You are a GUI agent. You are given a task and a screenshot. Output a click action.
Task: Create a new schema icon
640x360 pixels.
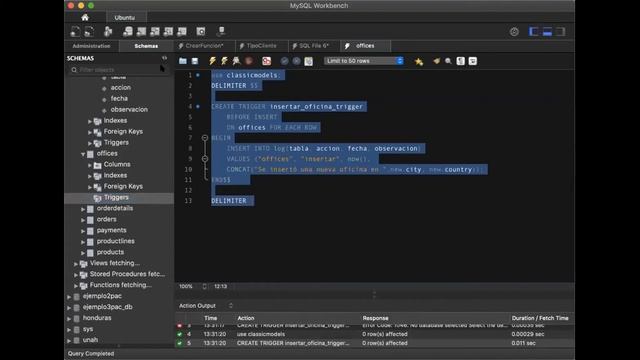pos(128,31)
